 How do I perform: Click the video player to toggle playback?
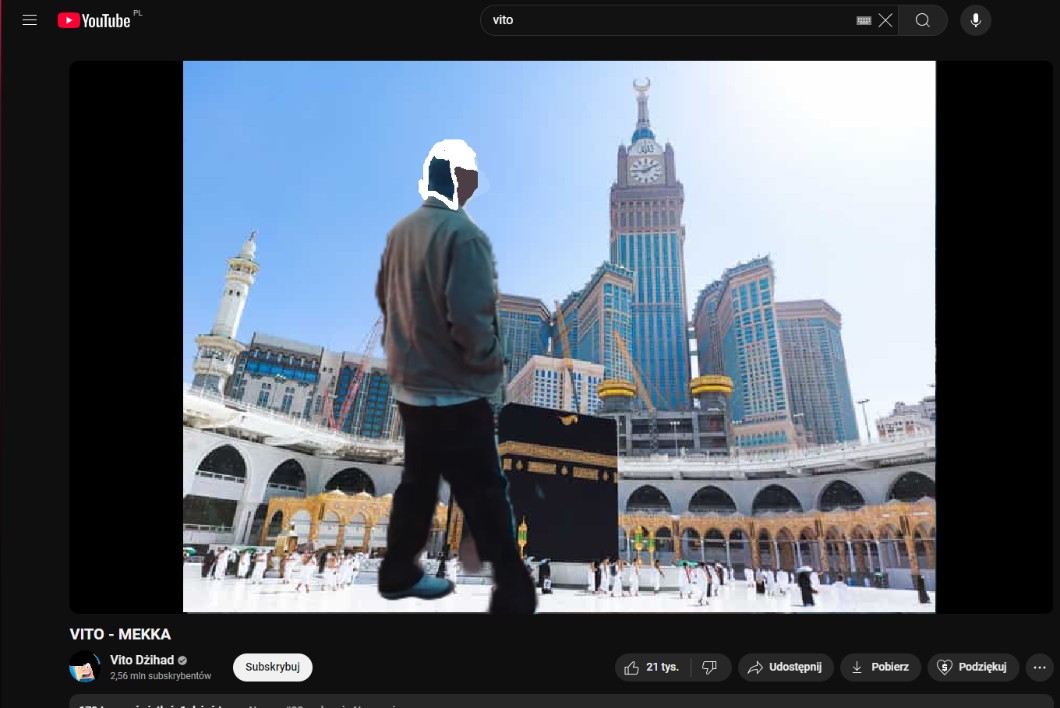[x=558, y=336]
